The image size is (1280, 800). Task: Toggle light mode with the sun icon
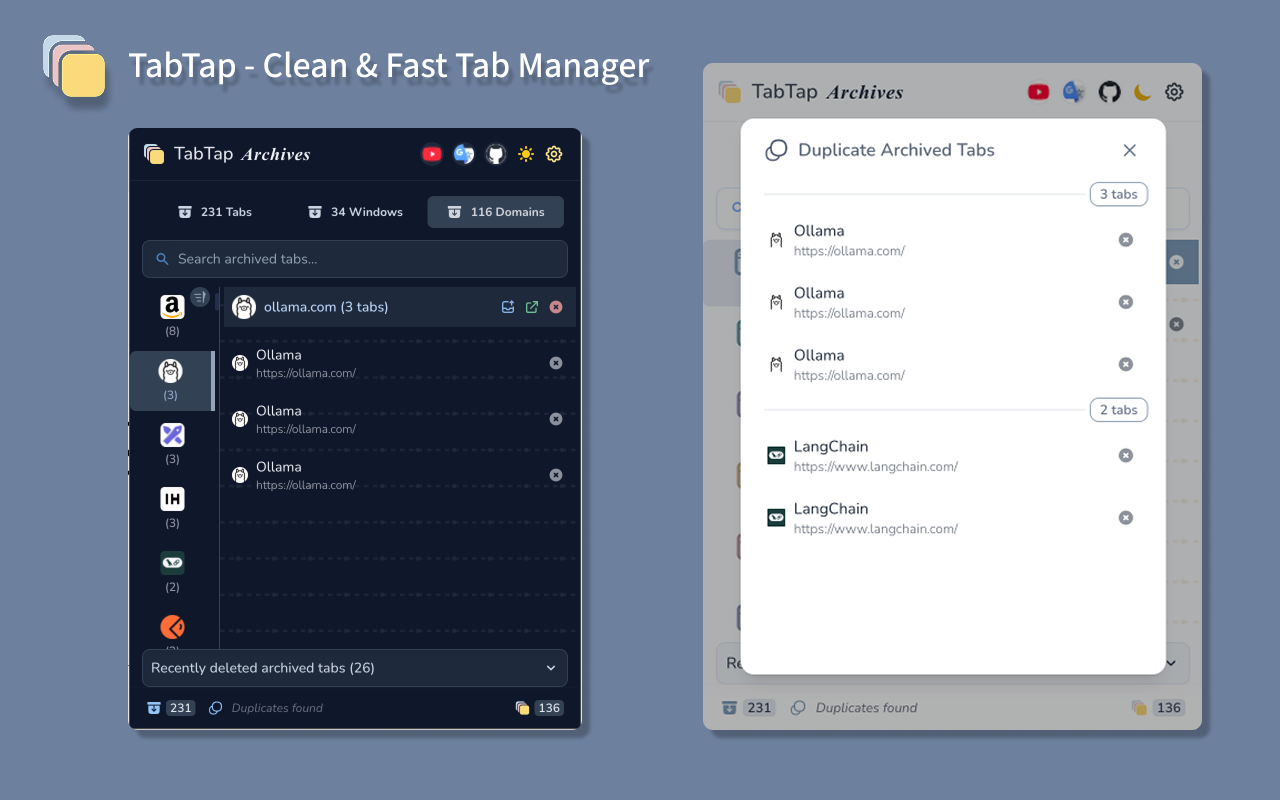point(525,154)
